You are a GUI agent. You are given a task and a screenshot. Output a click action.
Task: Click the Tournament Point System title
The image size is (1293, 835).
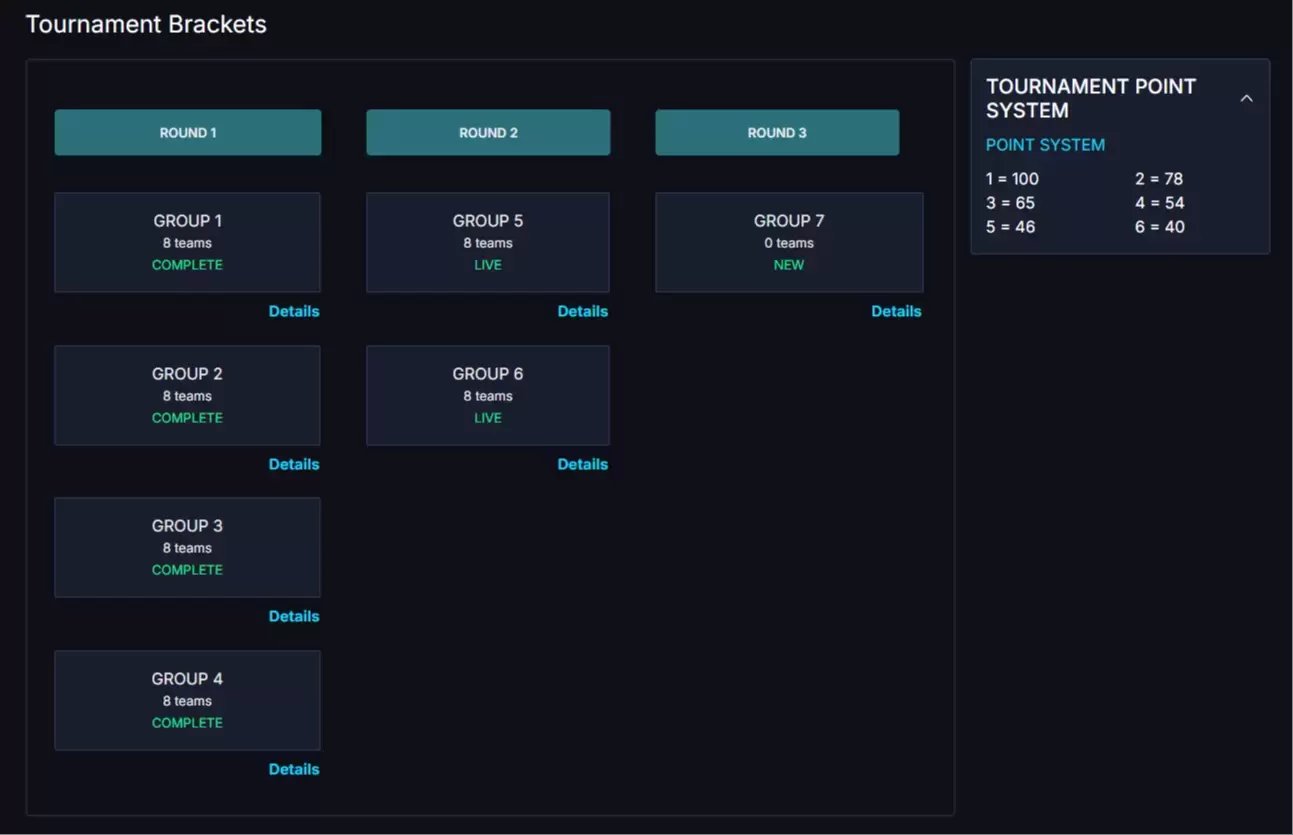(1090, 98)
